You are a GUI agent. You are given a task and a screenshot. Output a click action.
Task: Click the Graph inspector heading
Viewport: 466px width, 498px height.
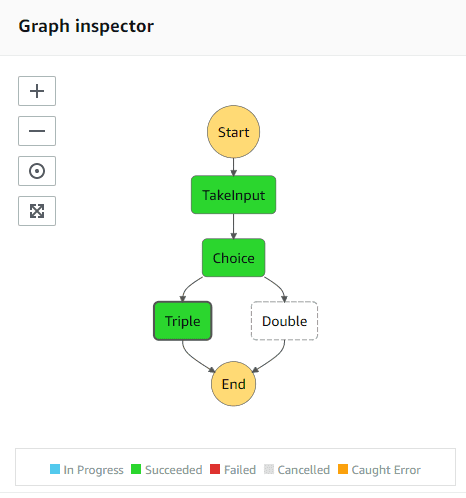(86, 26)
